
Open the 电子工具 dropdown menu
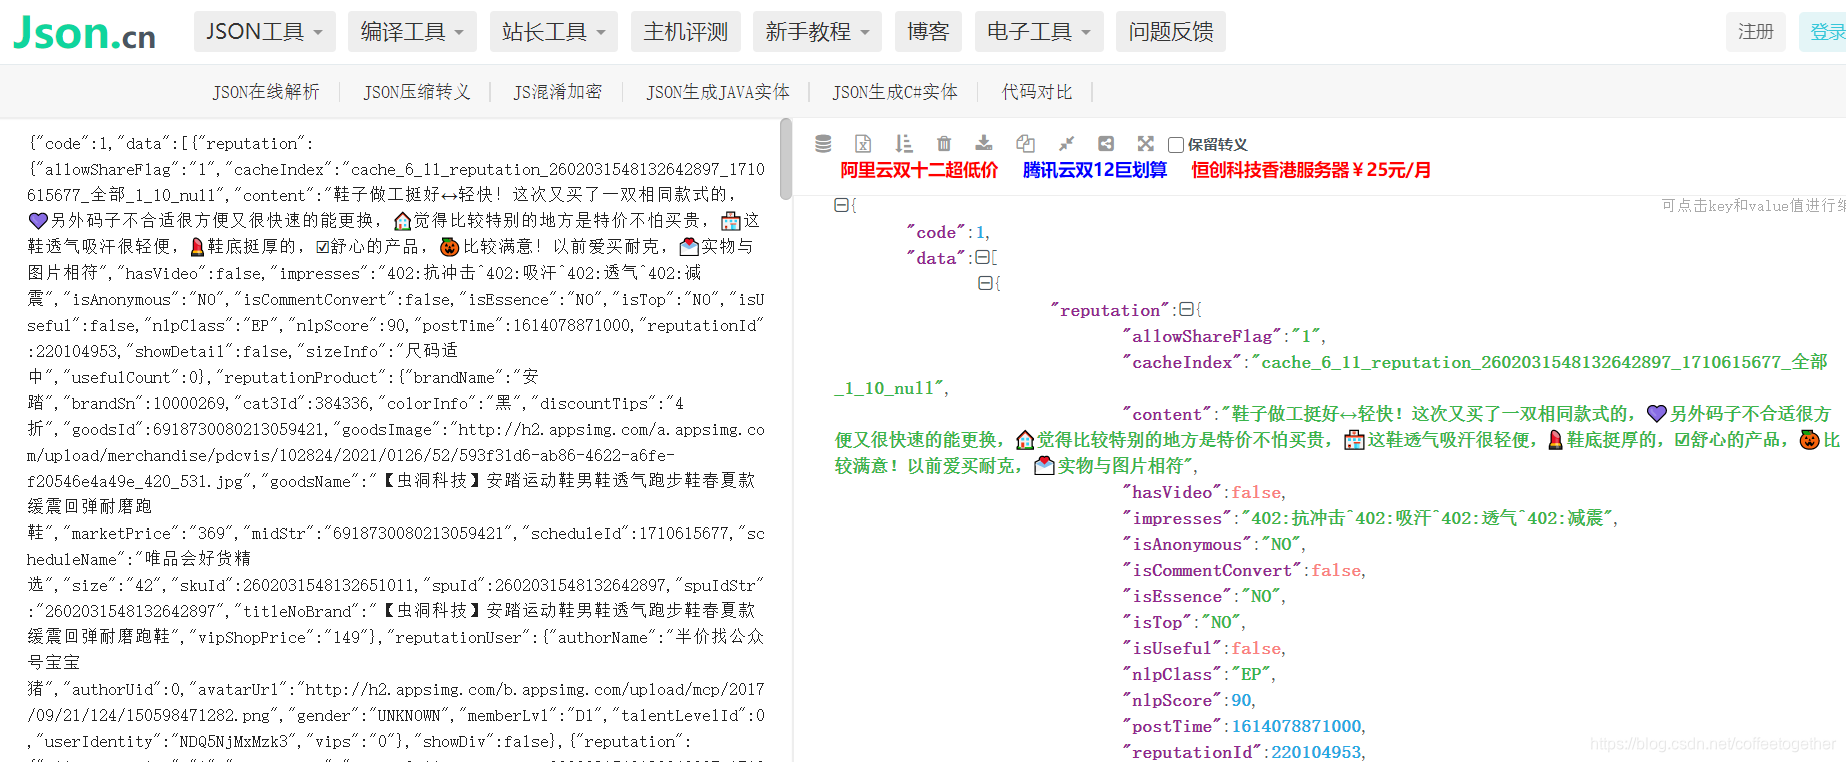coord(1039,32)
